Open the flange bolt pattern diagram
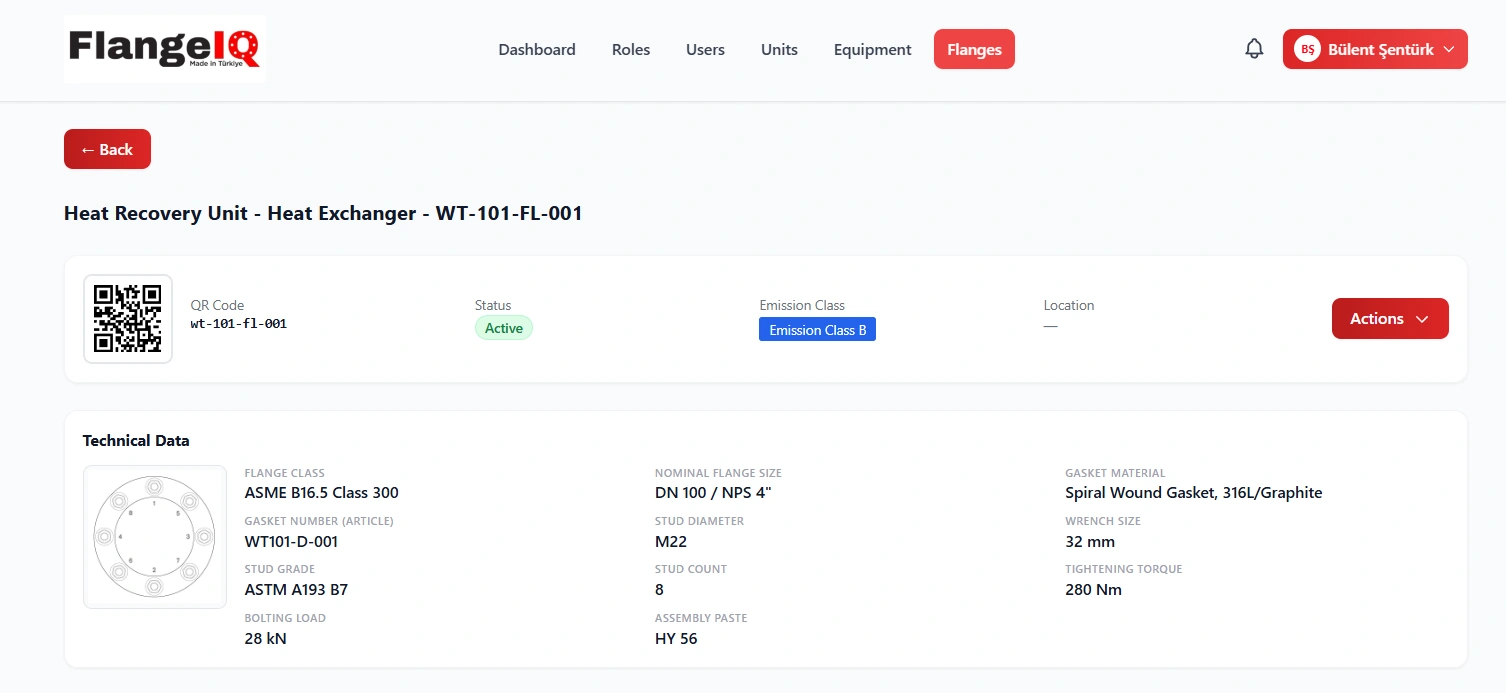 tap(155, 537)
